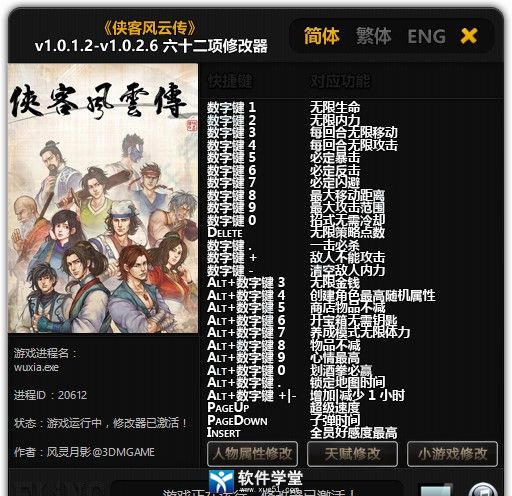
Task: Click the 对应功能 column header
Action: point(340,81)
